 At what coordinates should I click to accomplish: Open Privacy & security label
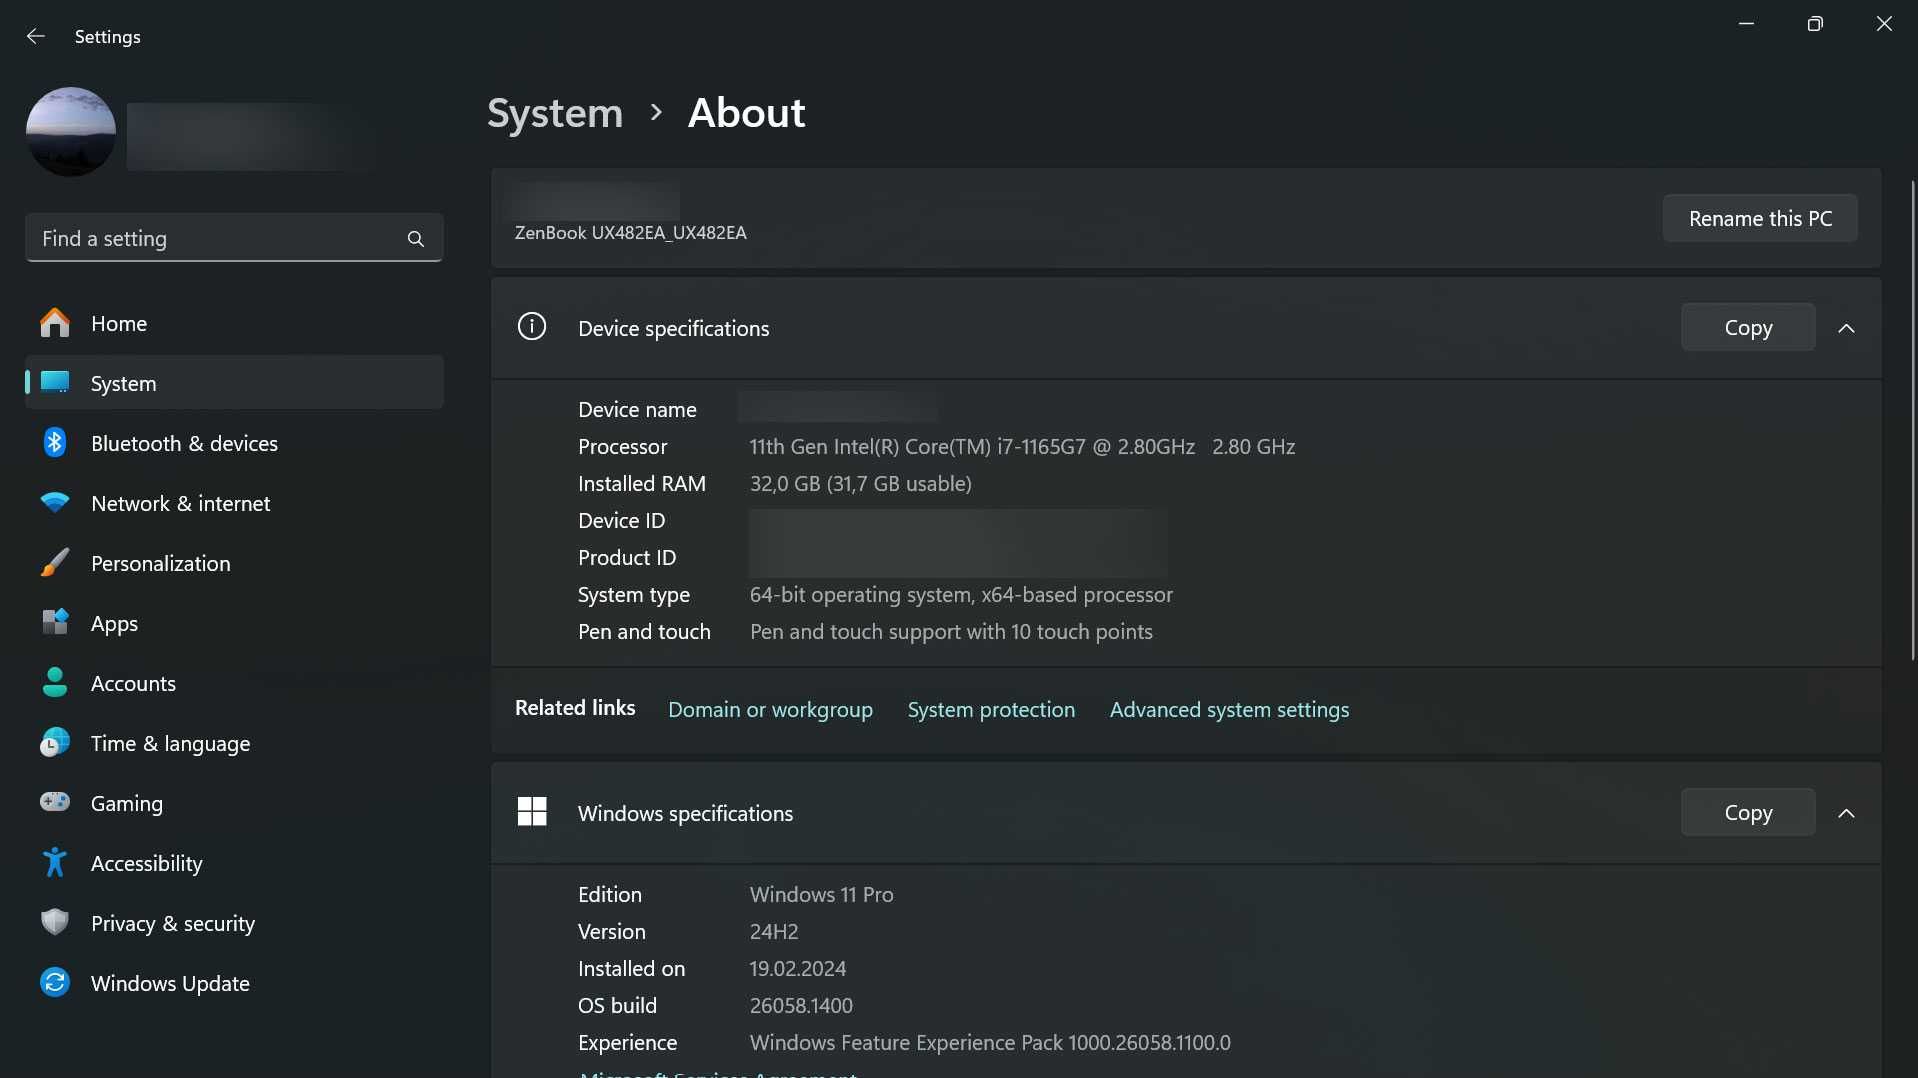tap(172, 923)
